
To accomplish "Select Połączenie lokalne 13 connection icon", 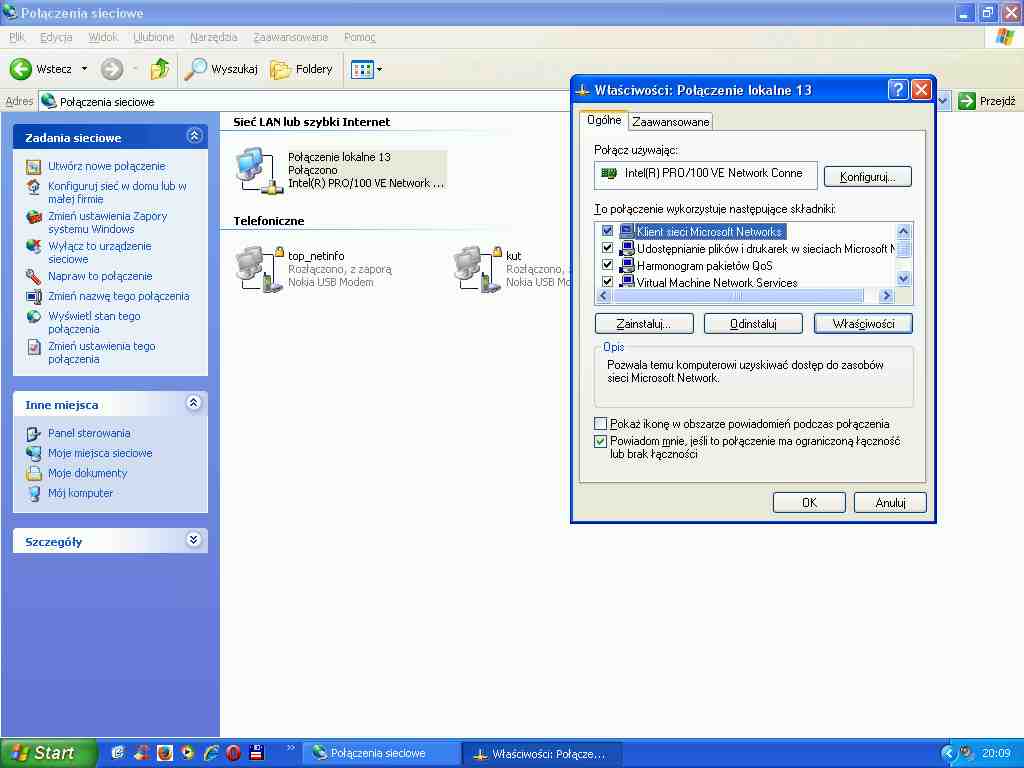I will point(259,170).
